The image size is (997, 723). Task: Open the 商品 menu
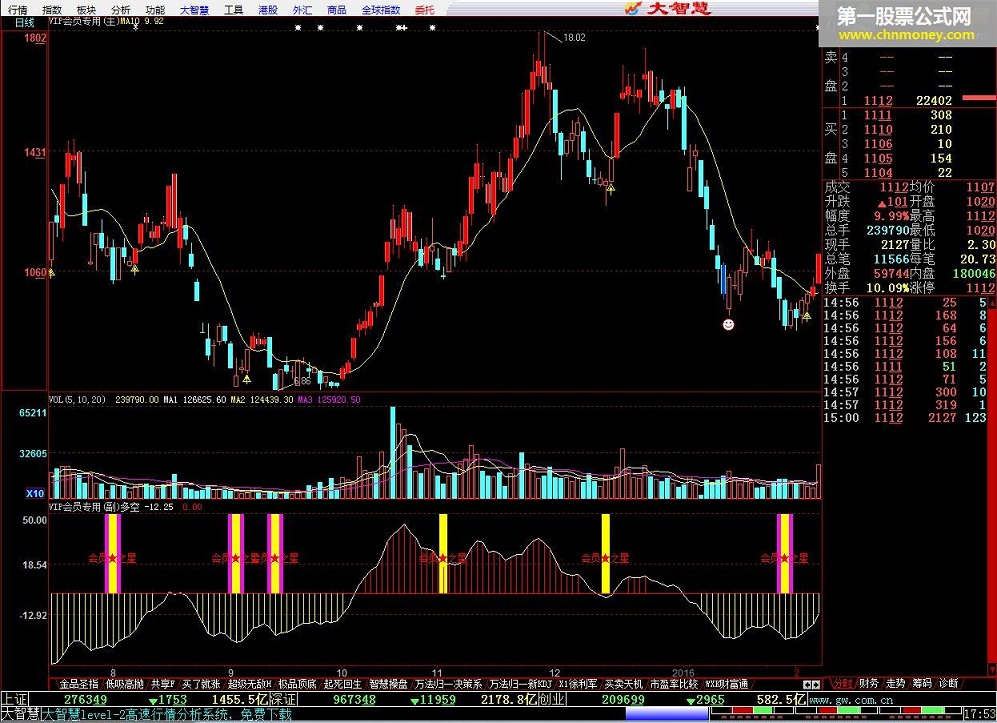coord(337,10)
